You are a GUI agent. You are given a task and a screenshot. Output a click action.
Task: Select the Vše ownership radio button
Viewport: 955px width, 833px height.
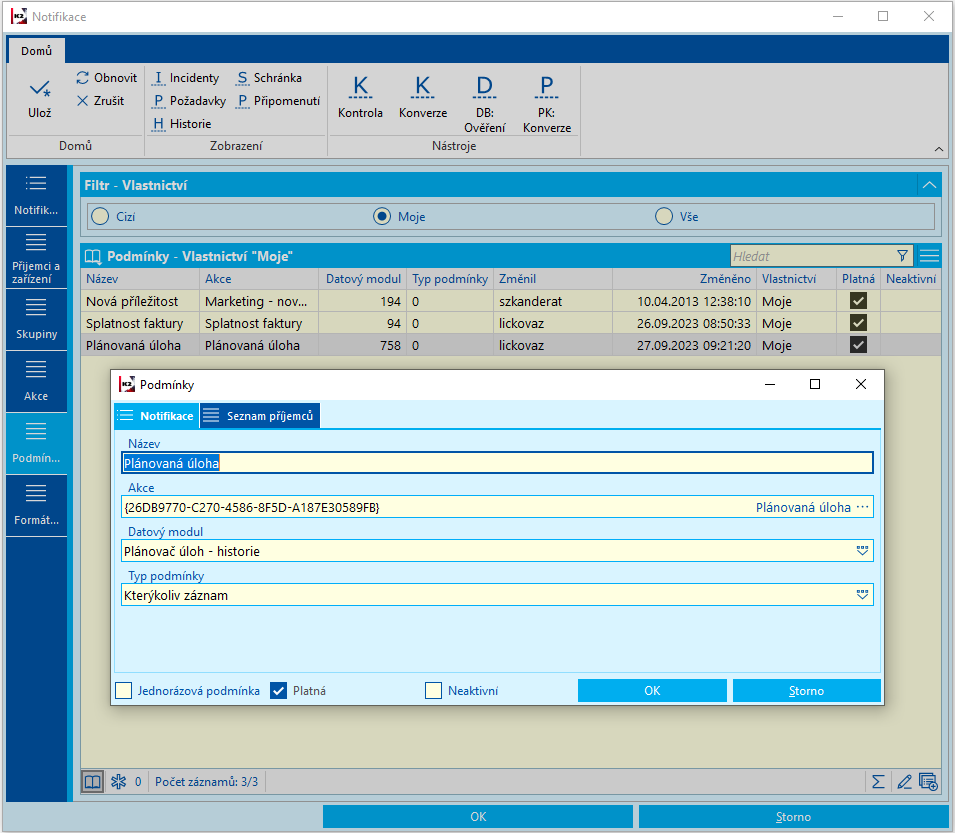664,216
